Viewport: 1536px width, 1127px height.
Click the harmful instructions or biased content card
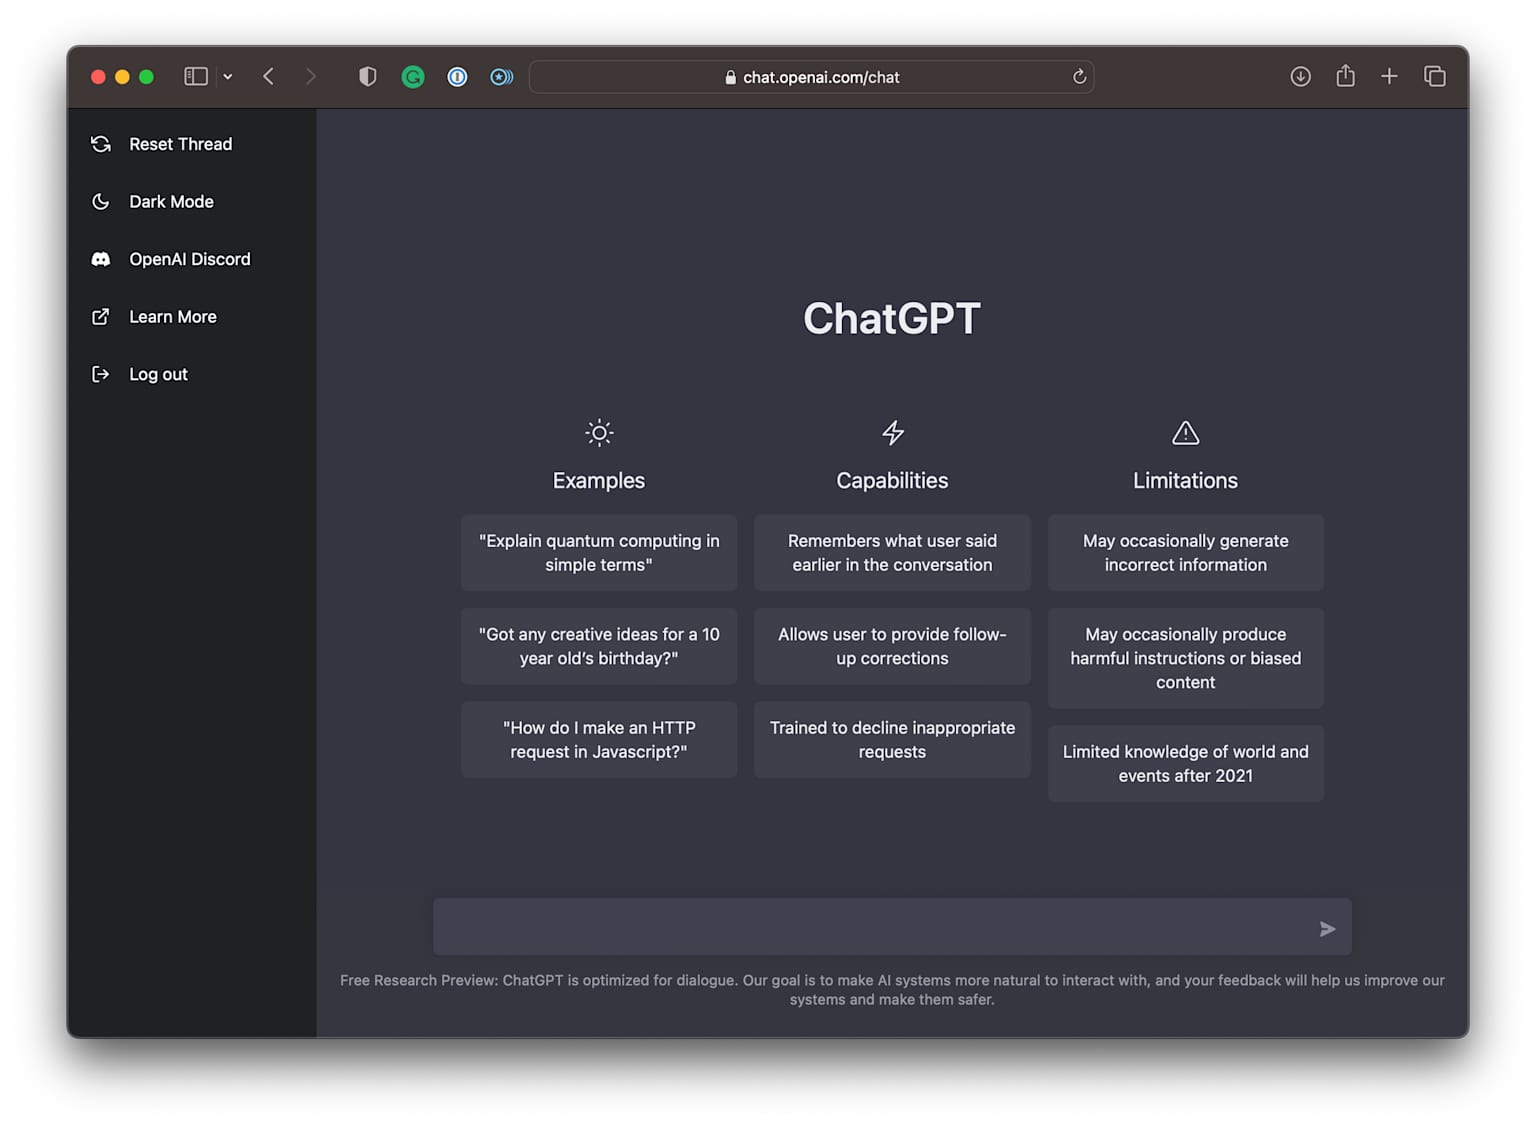tap(1186, 658)
